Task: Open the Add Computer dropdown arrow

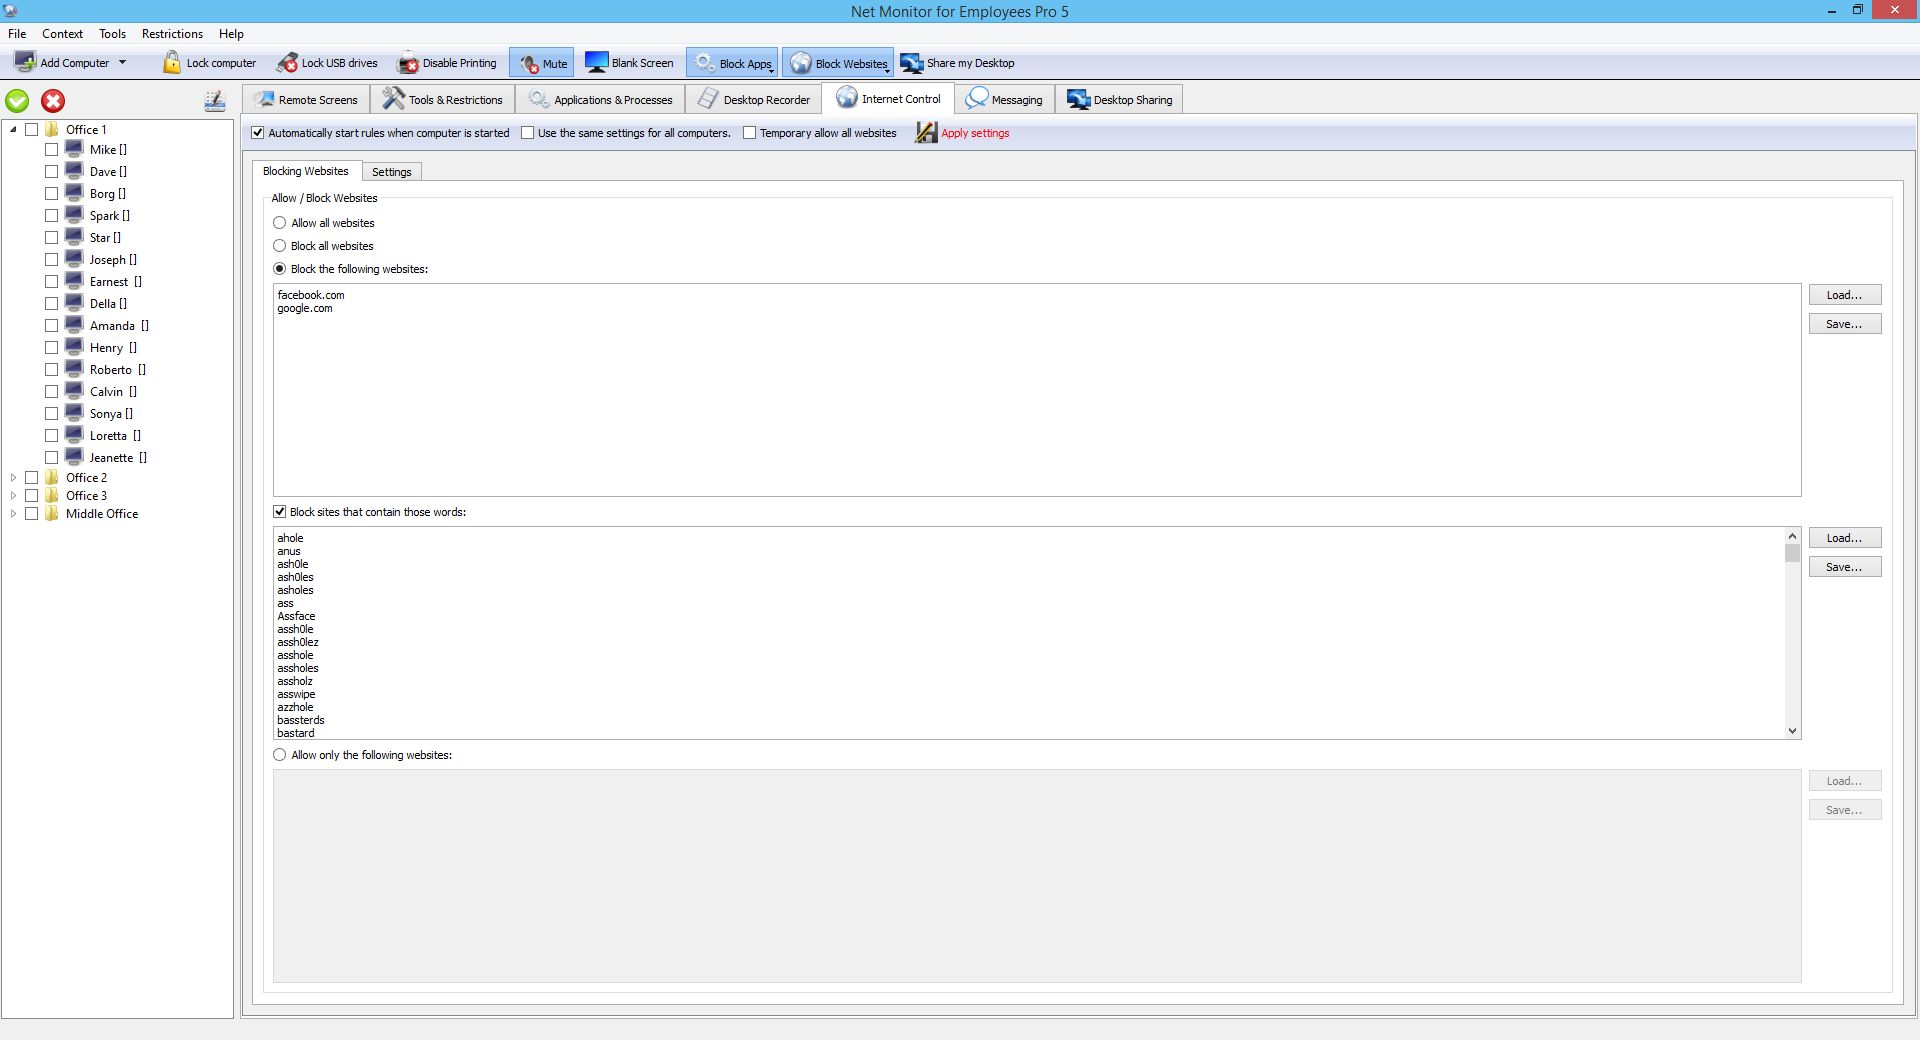Action: click(x=122, y=62)
